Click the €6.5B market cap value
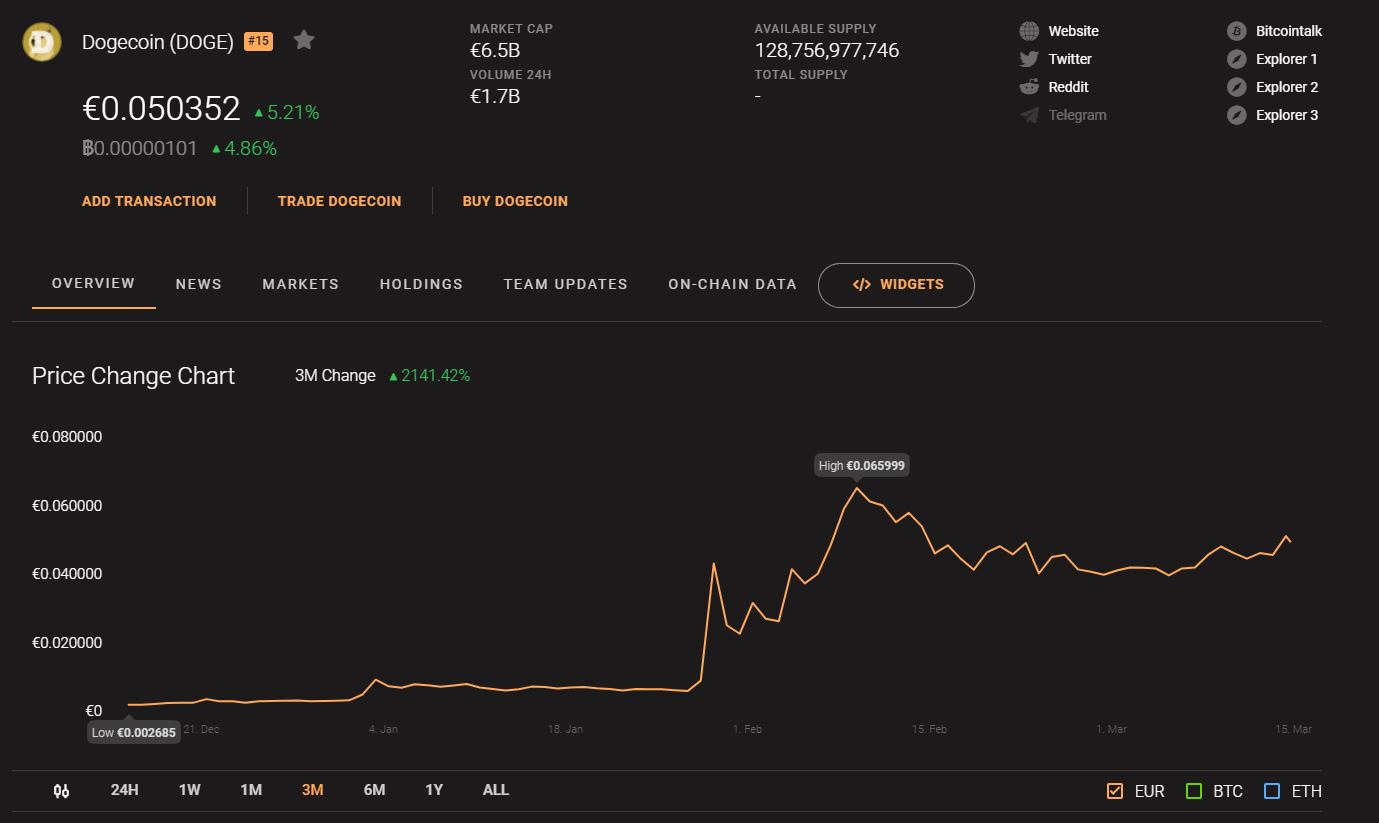The height and width of the screenshot is (823, 1379). pos(495,50)
